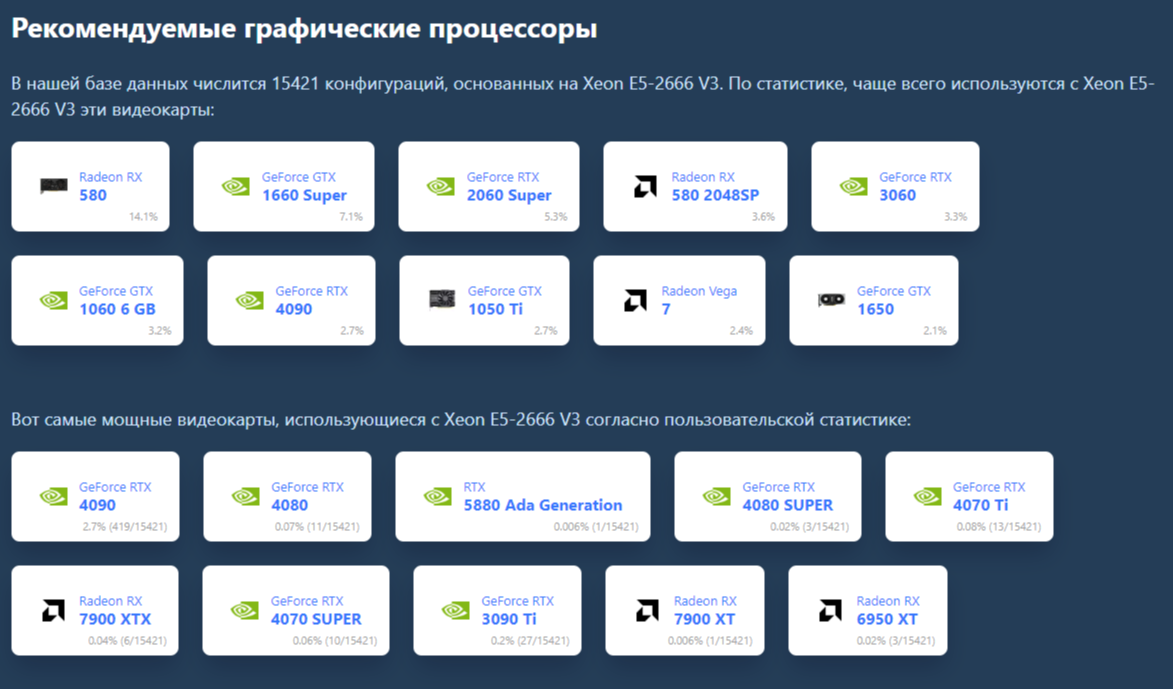Viewport: 1173px width, 689px height.
Task: Click the AMD logo on RX 6950 XT card
Action: 830,610
